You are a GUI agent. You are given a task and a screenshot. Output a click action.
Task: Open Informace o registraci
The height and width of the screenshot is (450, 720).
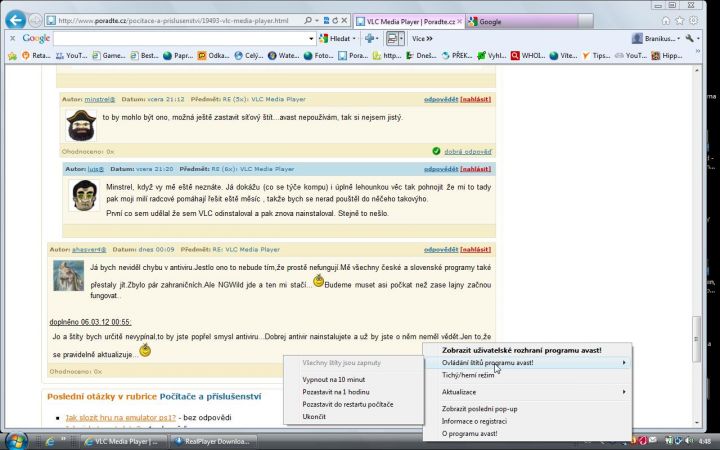[x=474, y=421]
